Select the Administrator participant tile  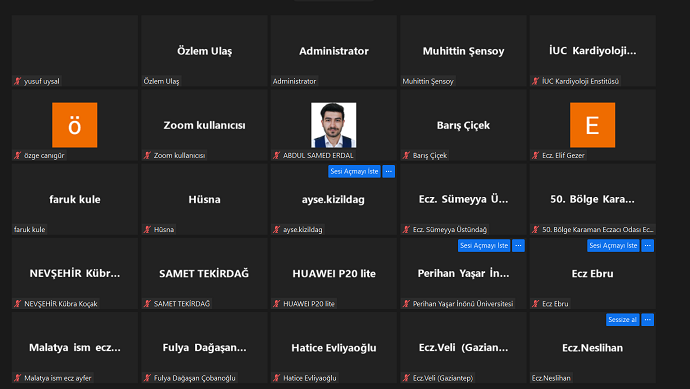[x=334, y=51]
